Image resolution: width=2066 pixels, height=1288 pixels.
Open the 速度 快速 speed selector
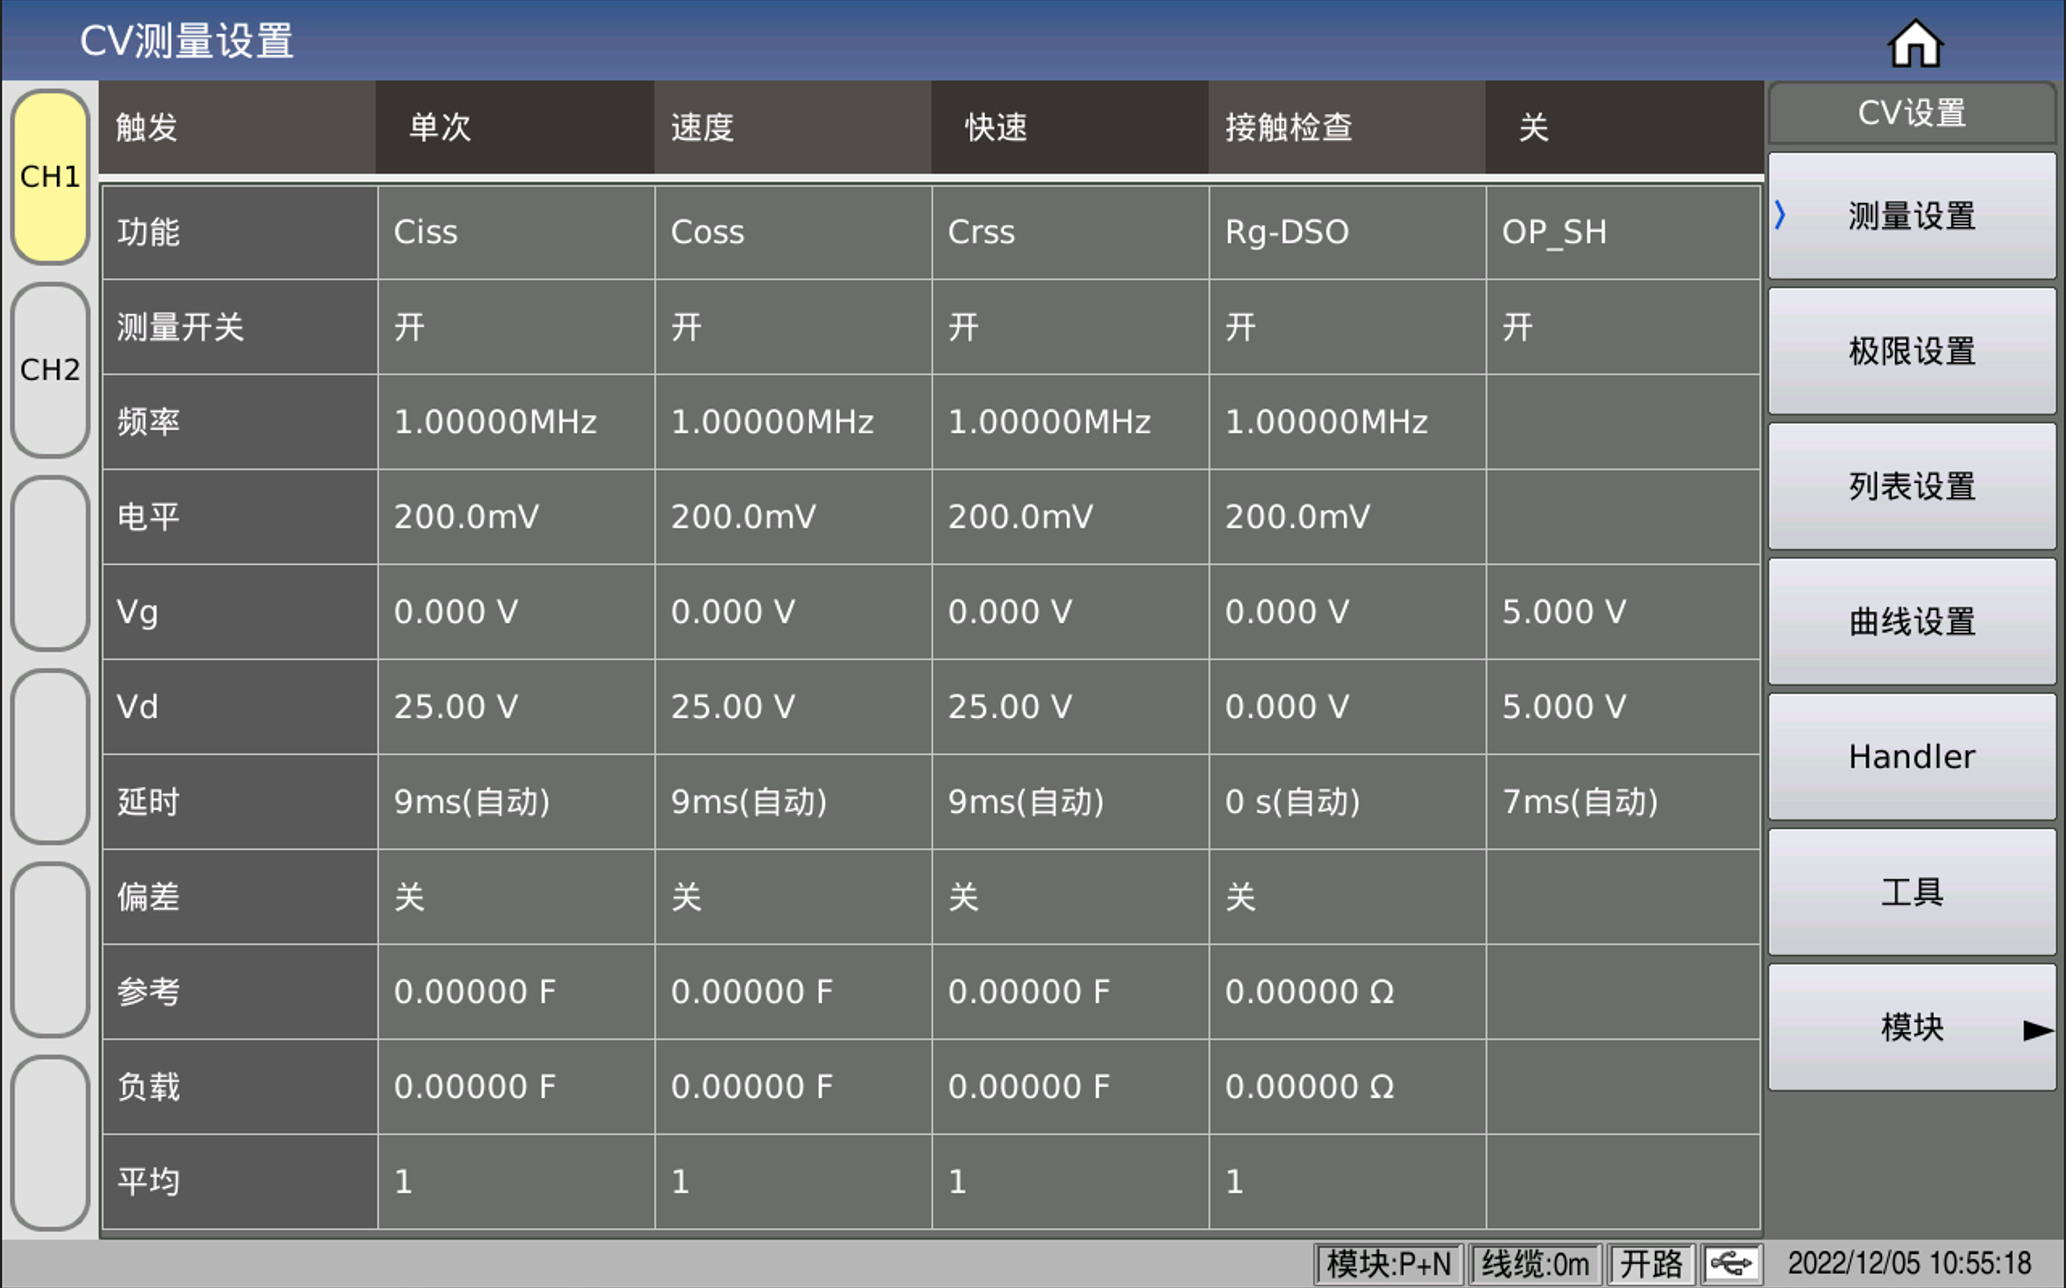point(1070,127)
